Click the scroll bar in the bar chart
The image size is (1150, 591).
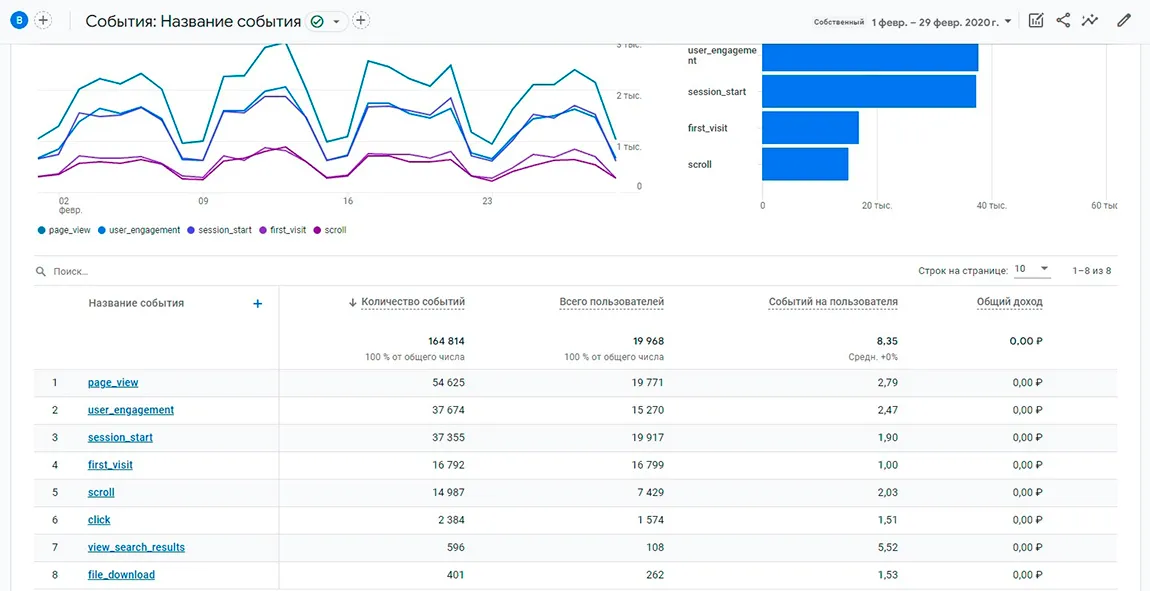point(805,164)
